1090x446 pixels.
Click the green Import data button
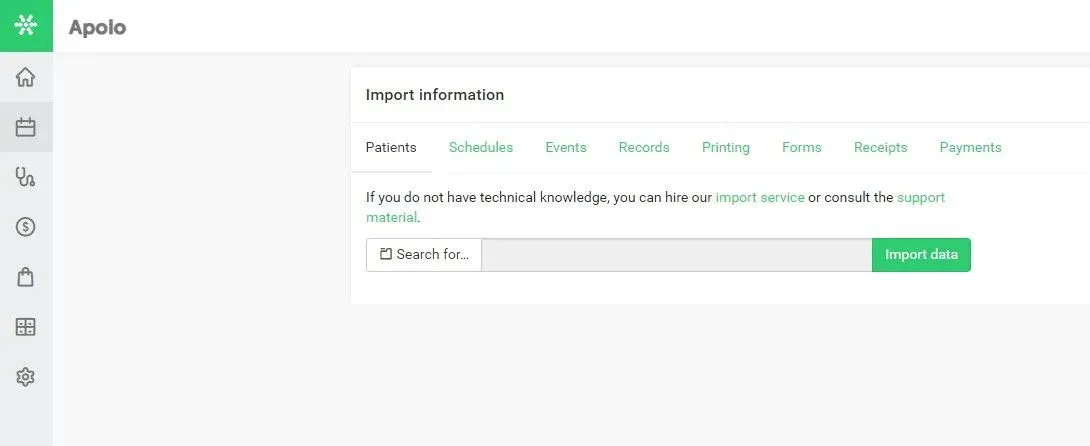tap(921, 255)
